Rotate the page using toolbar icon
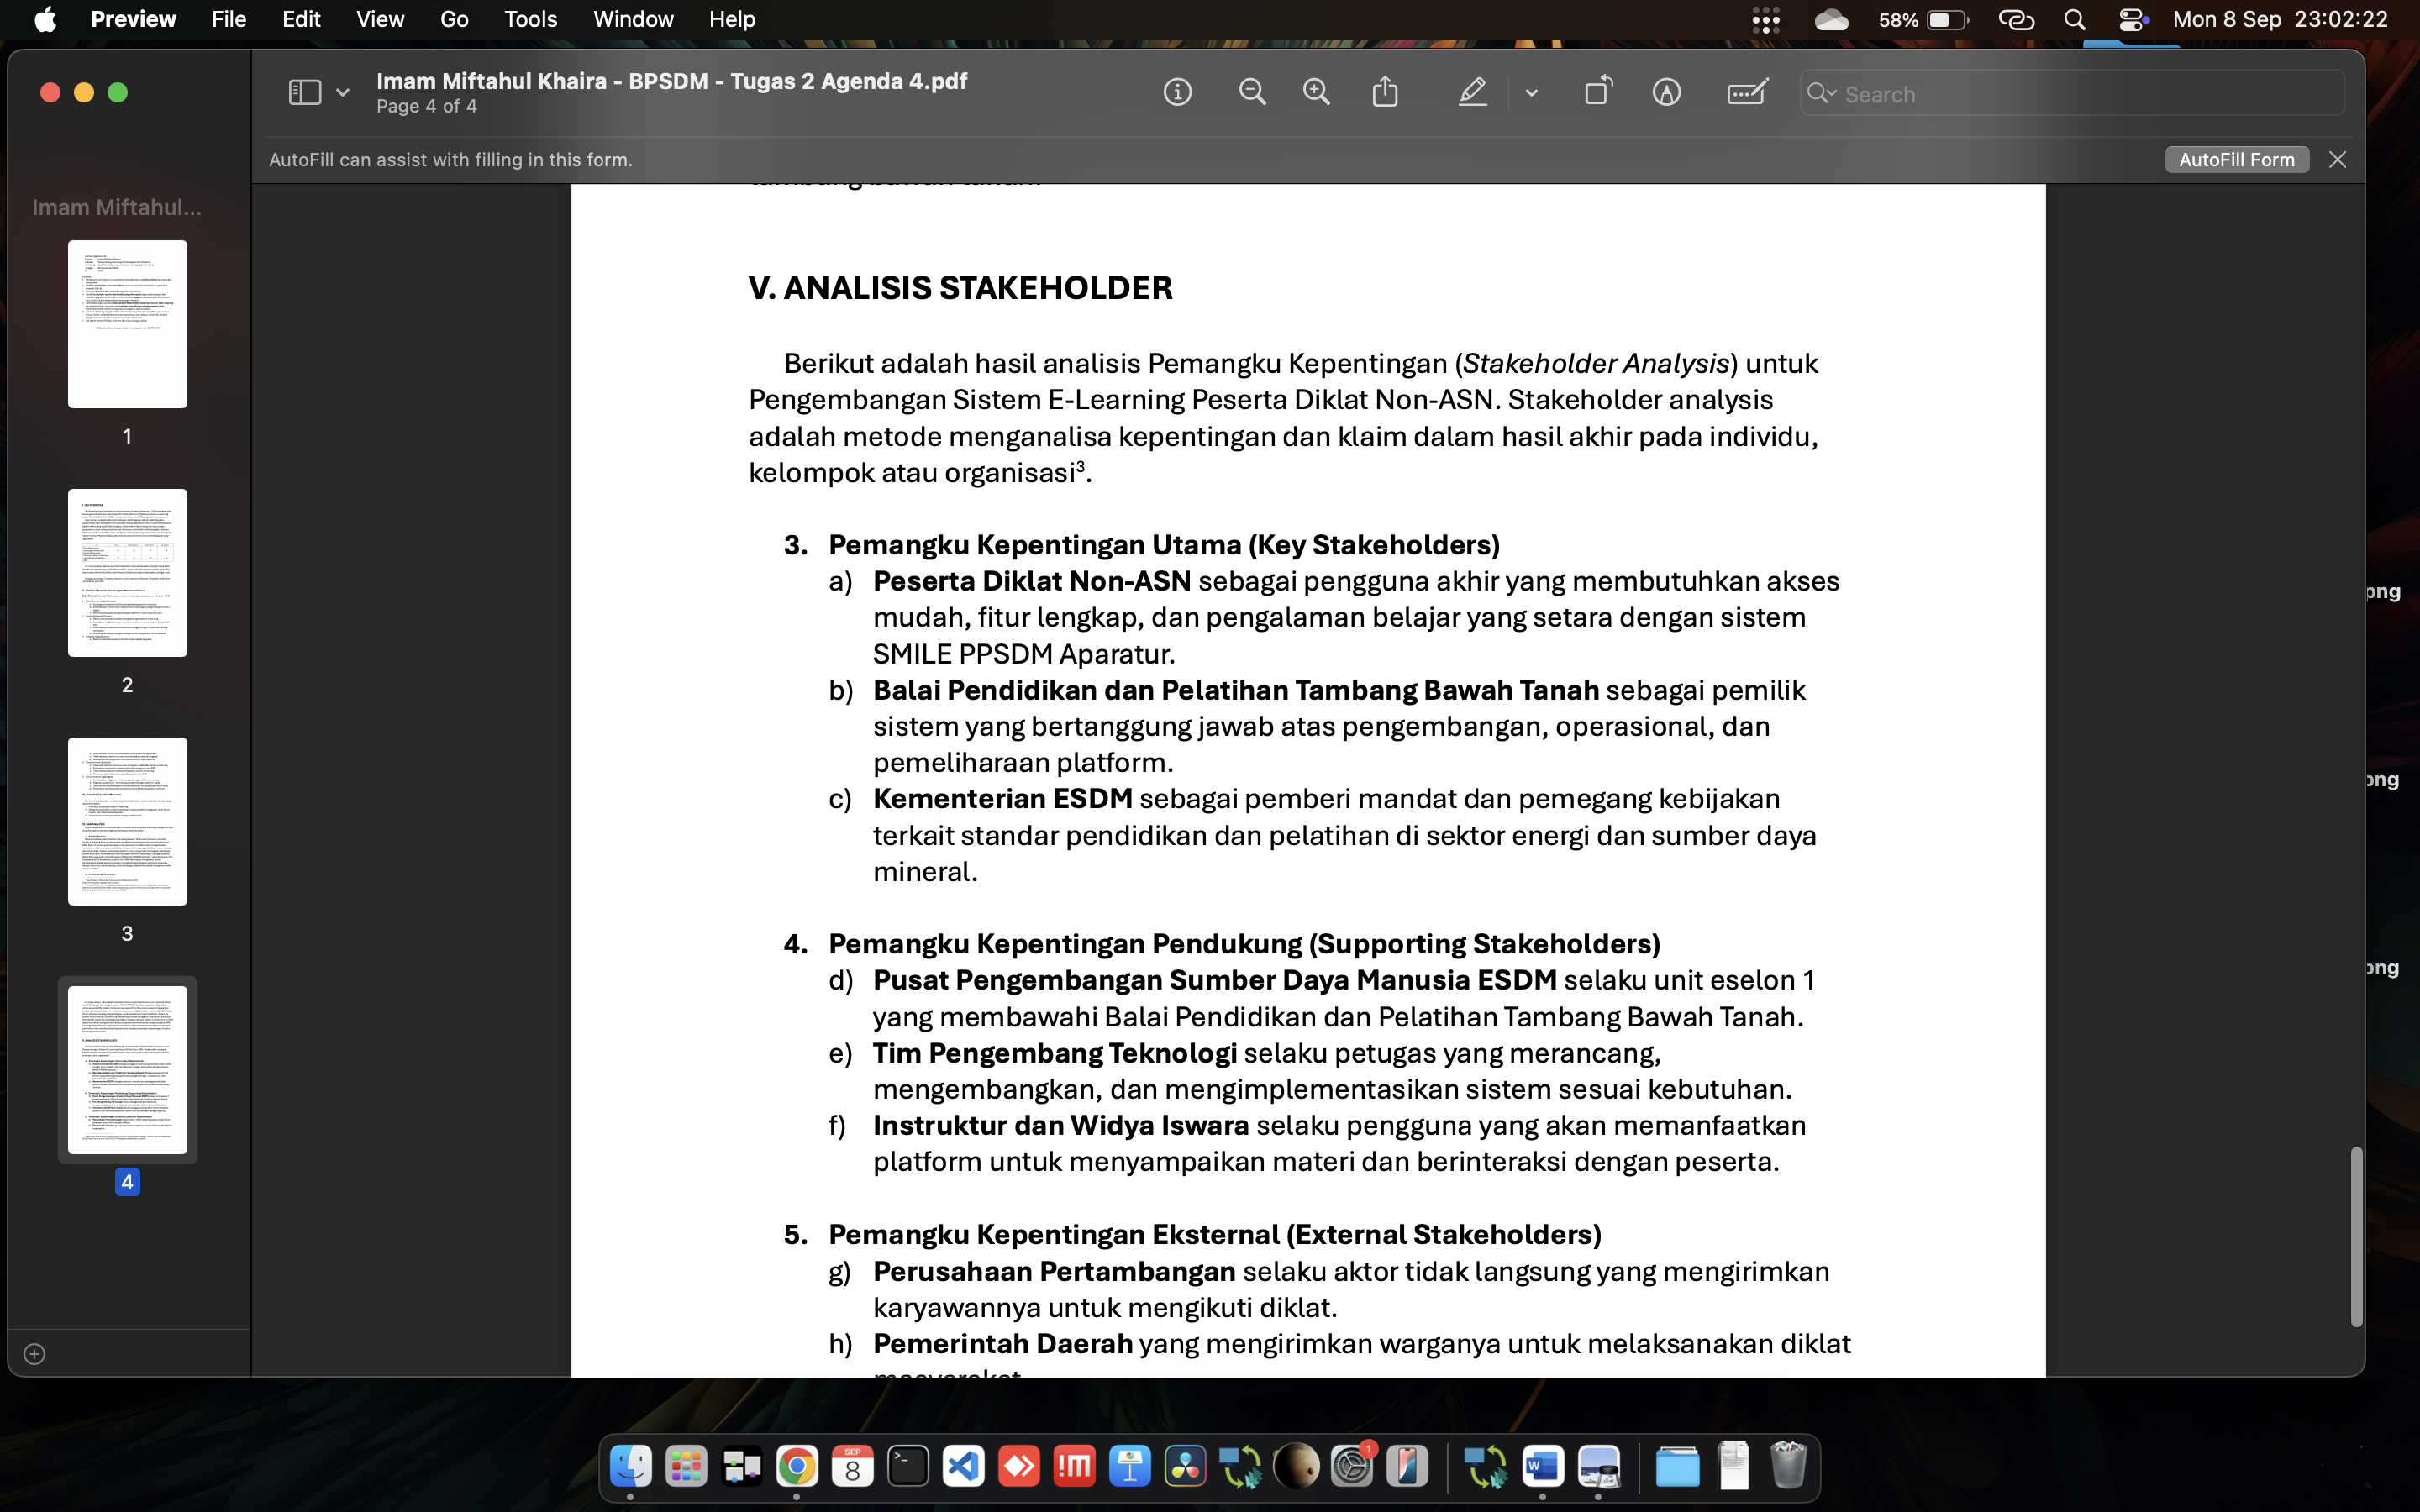Image resolution: width=2420 pixels, height=1512 pixels. 1598,91
